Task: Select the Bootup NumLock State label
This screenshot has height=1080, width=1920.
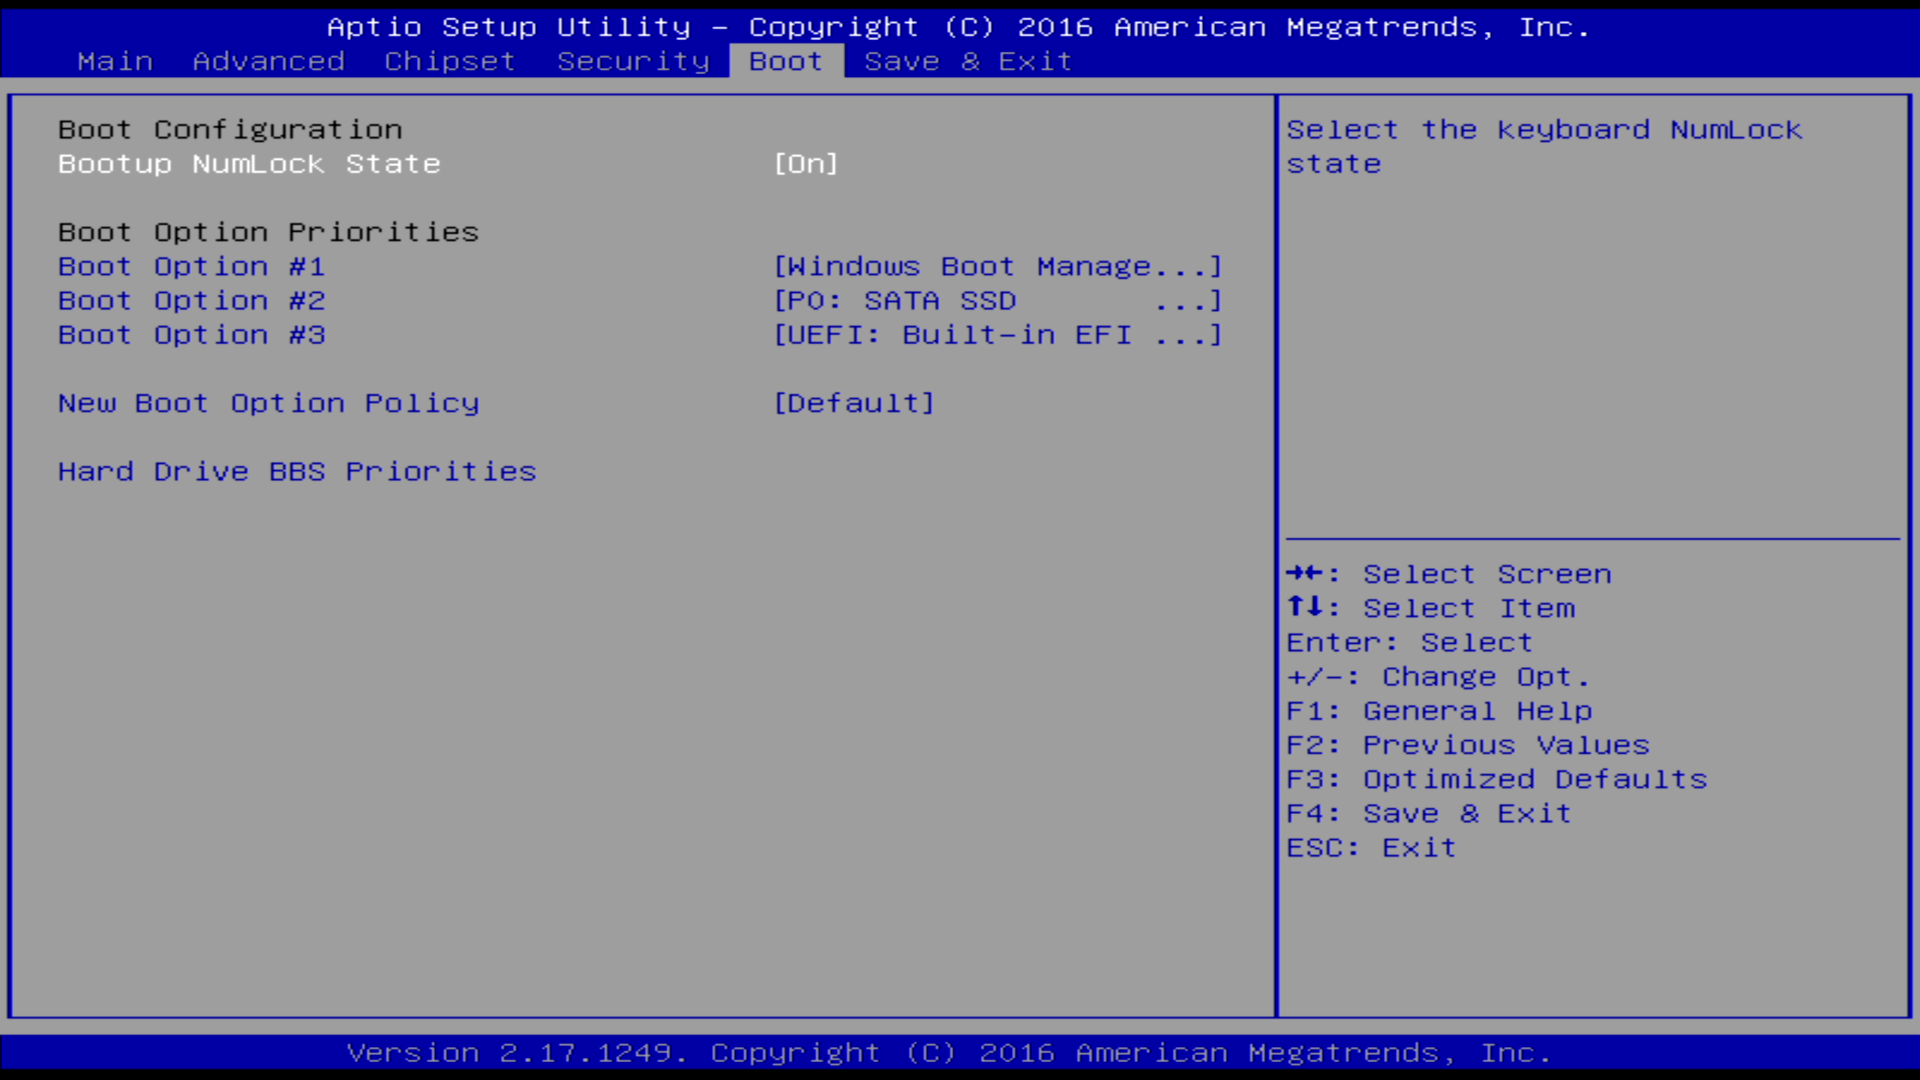Action: pos(249,164)
